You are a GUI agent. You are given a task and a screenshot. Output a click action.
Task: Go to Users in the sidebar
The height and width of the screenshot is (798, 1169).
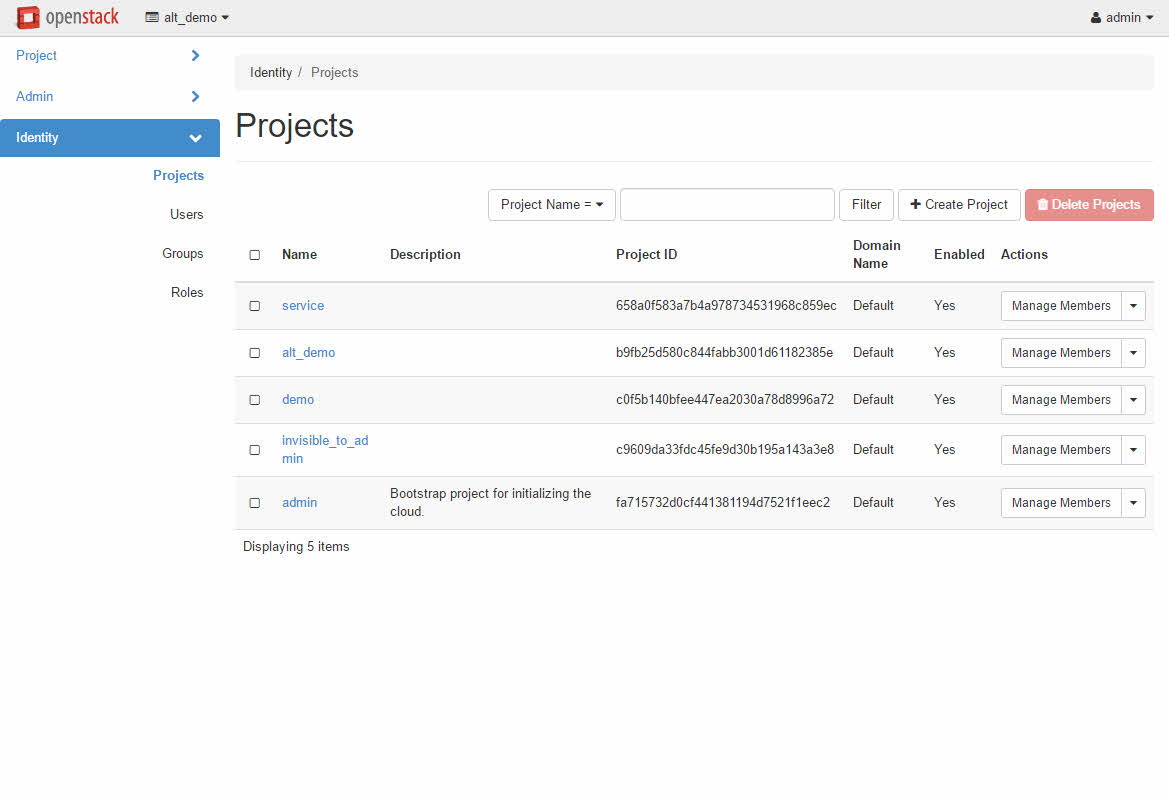pyautogui.click(x=186, y=215)
